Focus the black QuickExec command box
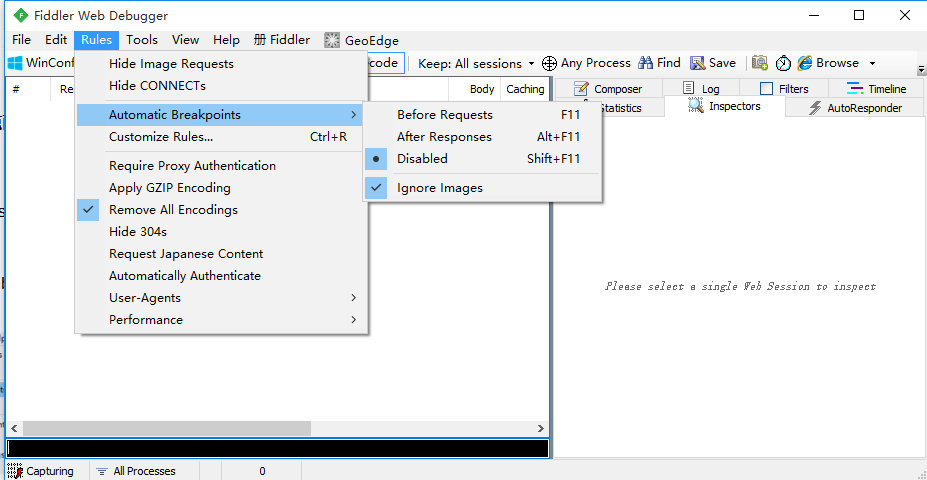Screen dimensions: 927x480 pos(278,449)
